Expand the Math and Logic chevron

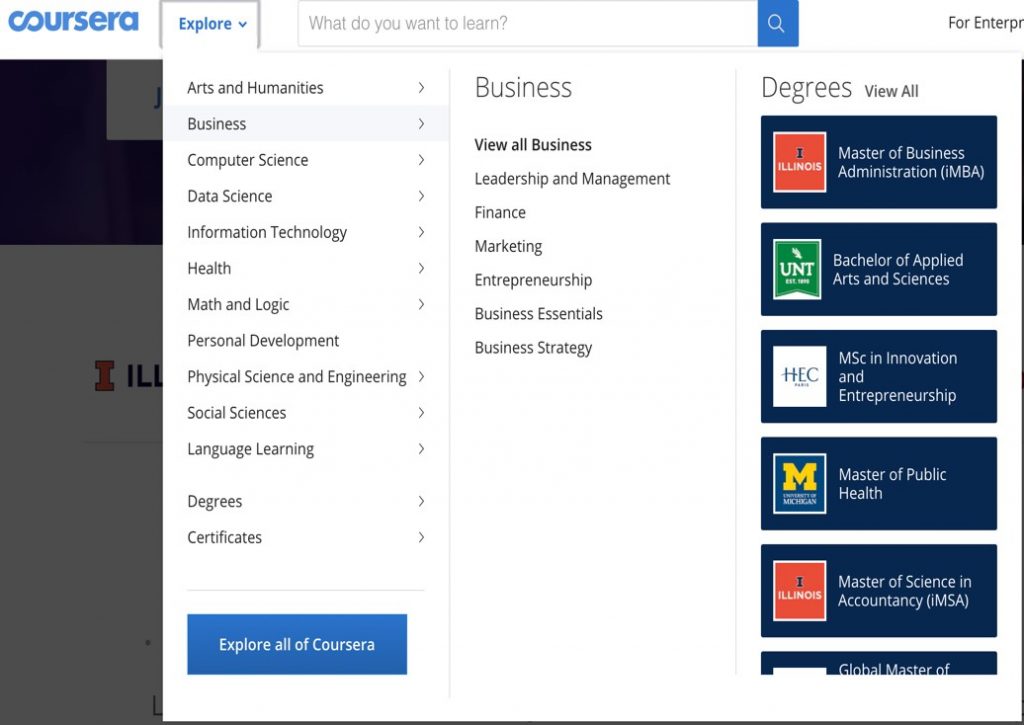pyautogui.click(x=421, y=304)
